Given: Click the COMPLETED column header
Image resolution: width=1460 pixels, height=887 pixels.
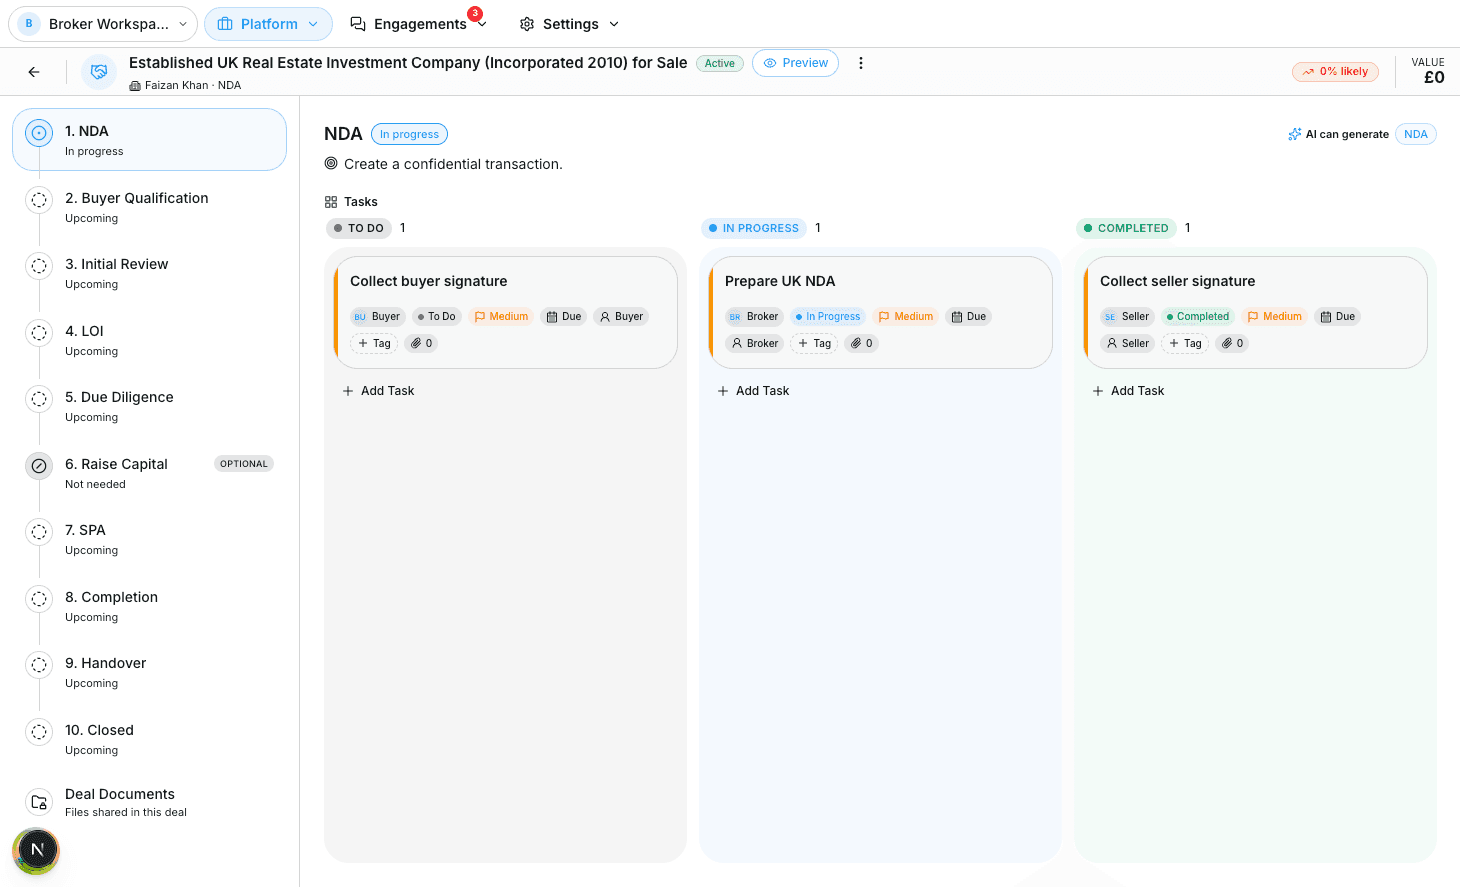Looking at the screenshot, I should pos(1126,228).
